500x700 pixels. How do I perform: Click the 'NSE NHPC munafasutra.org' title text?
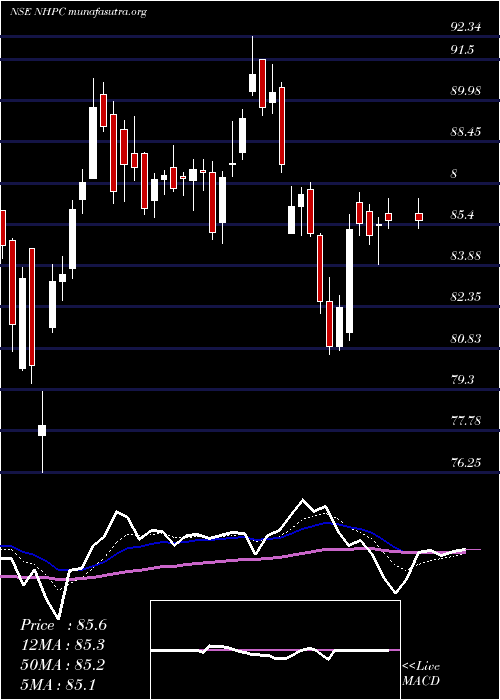coord(79,12)
